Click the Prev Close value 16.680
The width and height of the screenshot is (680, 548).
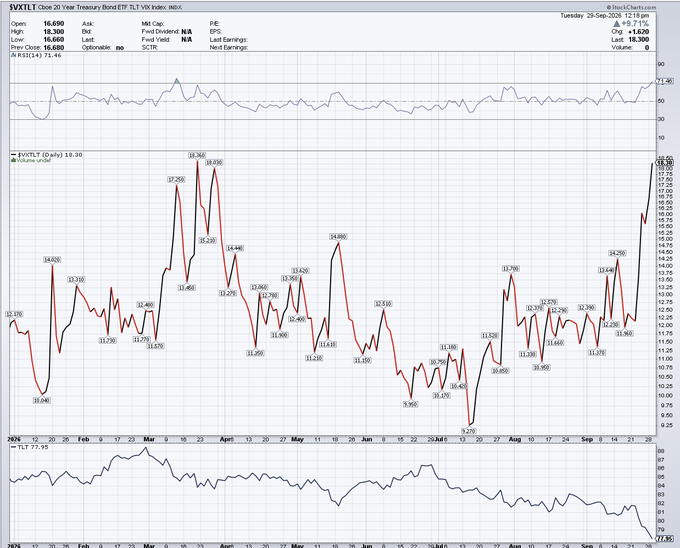(x=53, y=47)
